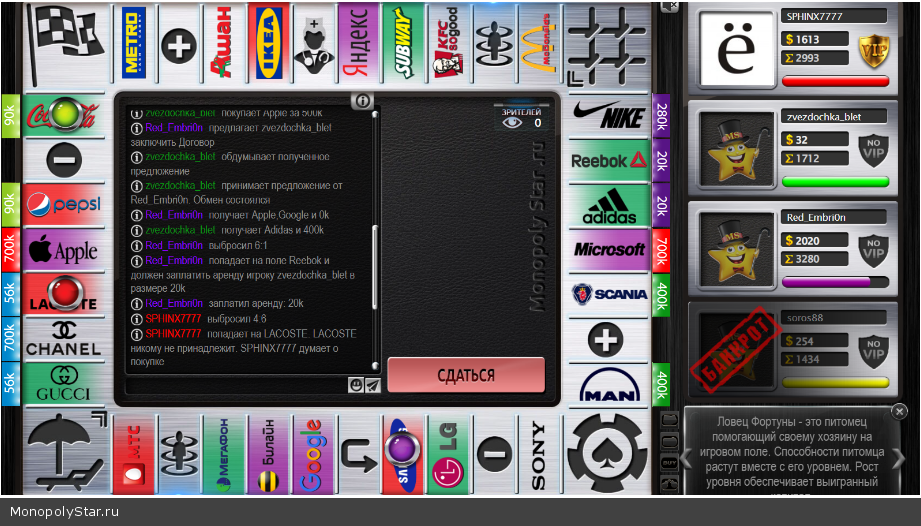The width and height of the screenshot is (921, 526).
Task: Select the IKEA property cell
Action: pos(268,43)
